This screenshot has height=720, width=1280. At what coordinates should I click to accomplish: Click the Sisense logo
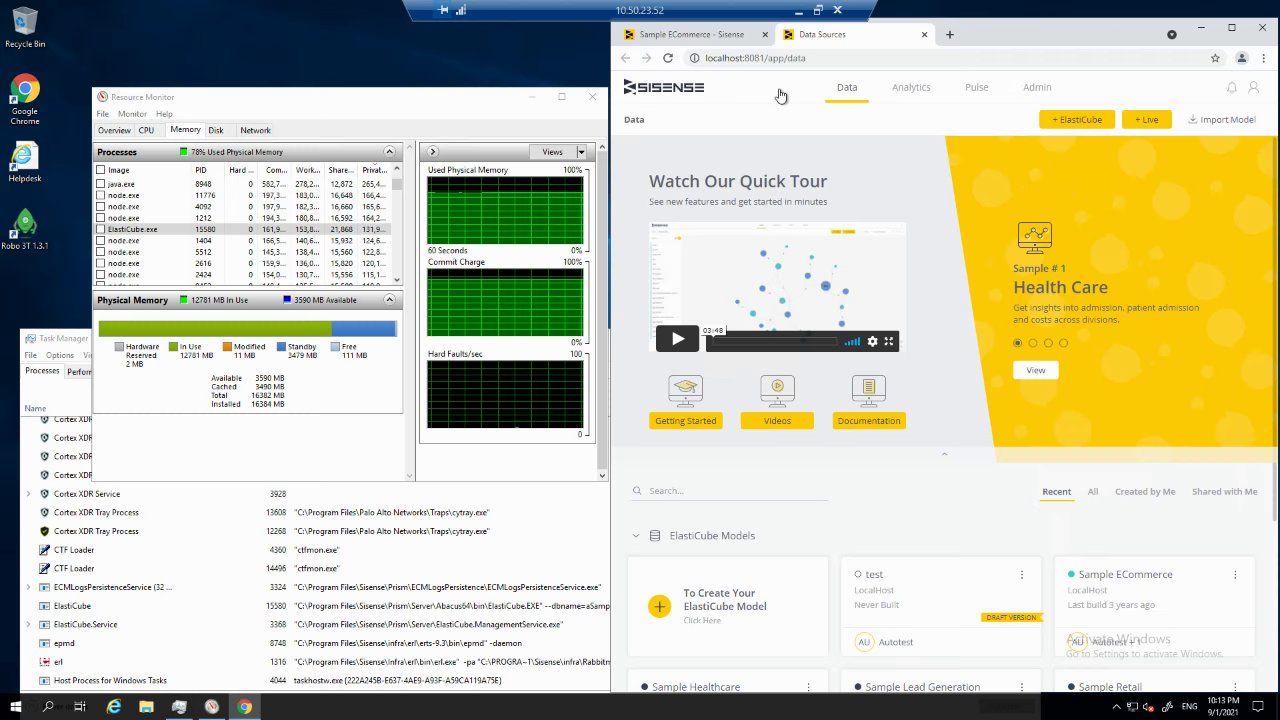[x=664, y=87]
